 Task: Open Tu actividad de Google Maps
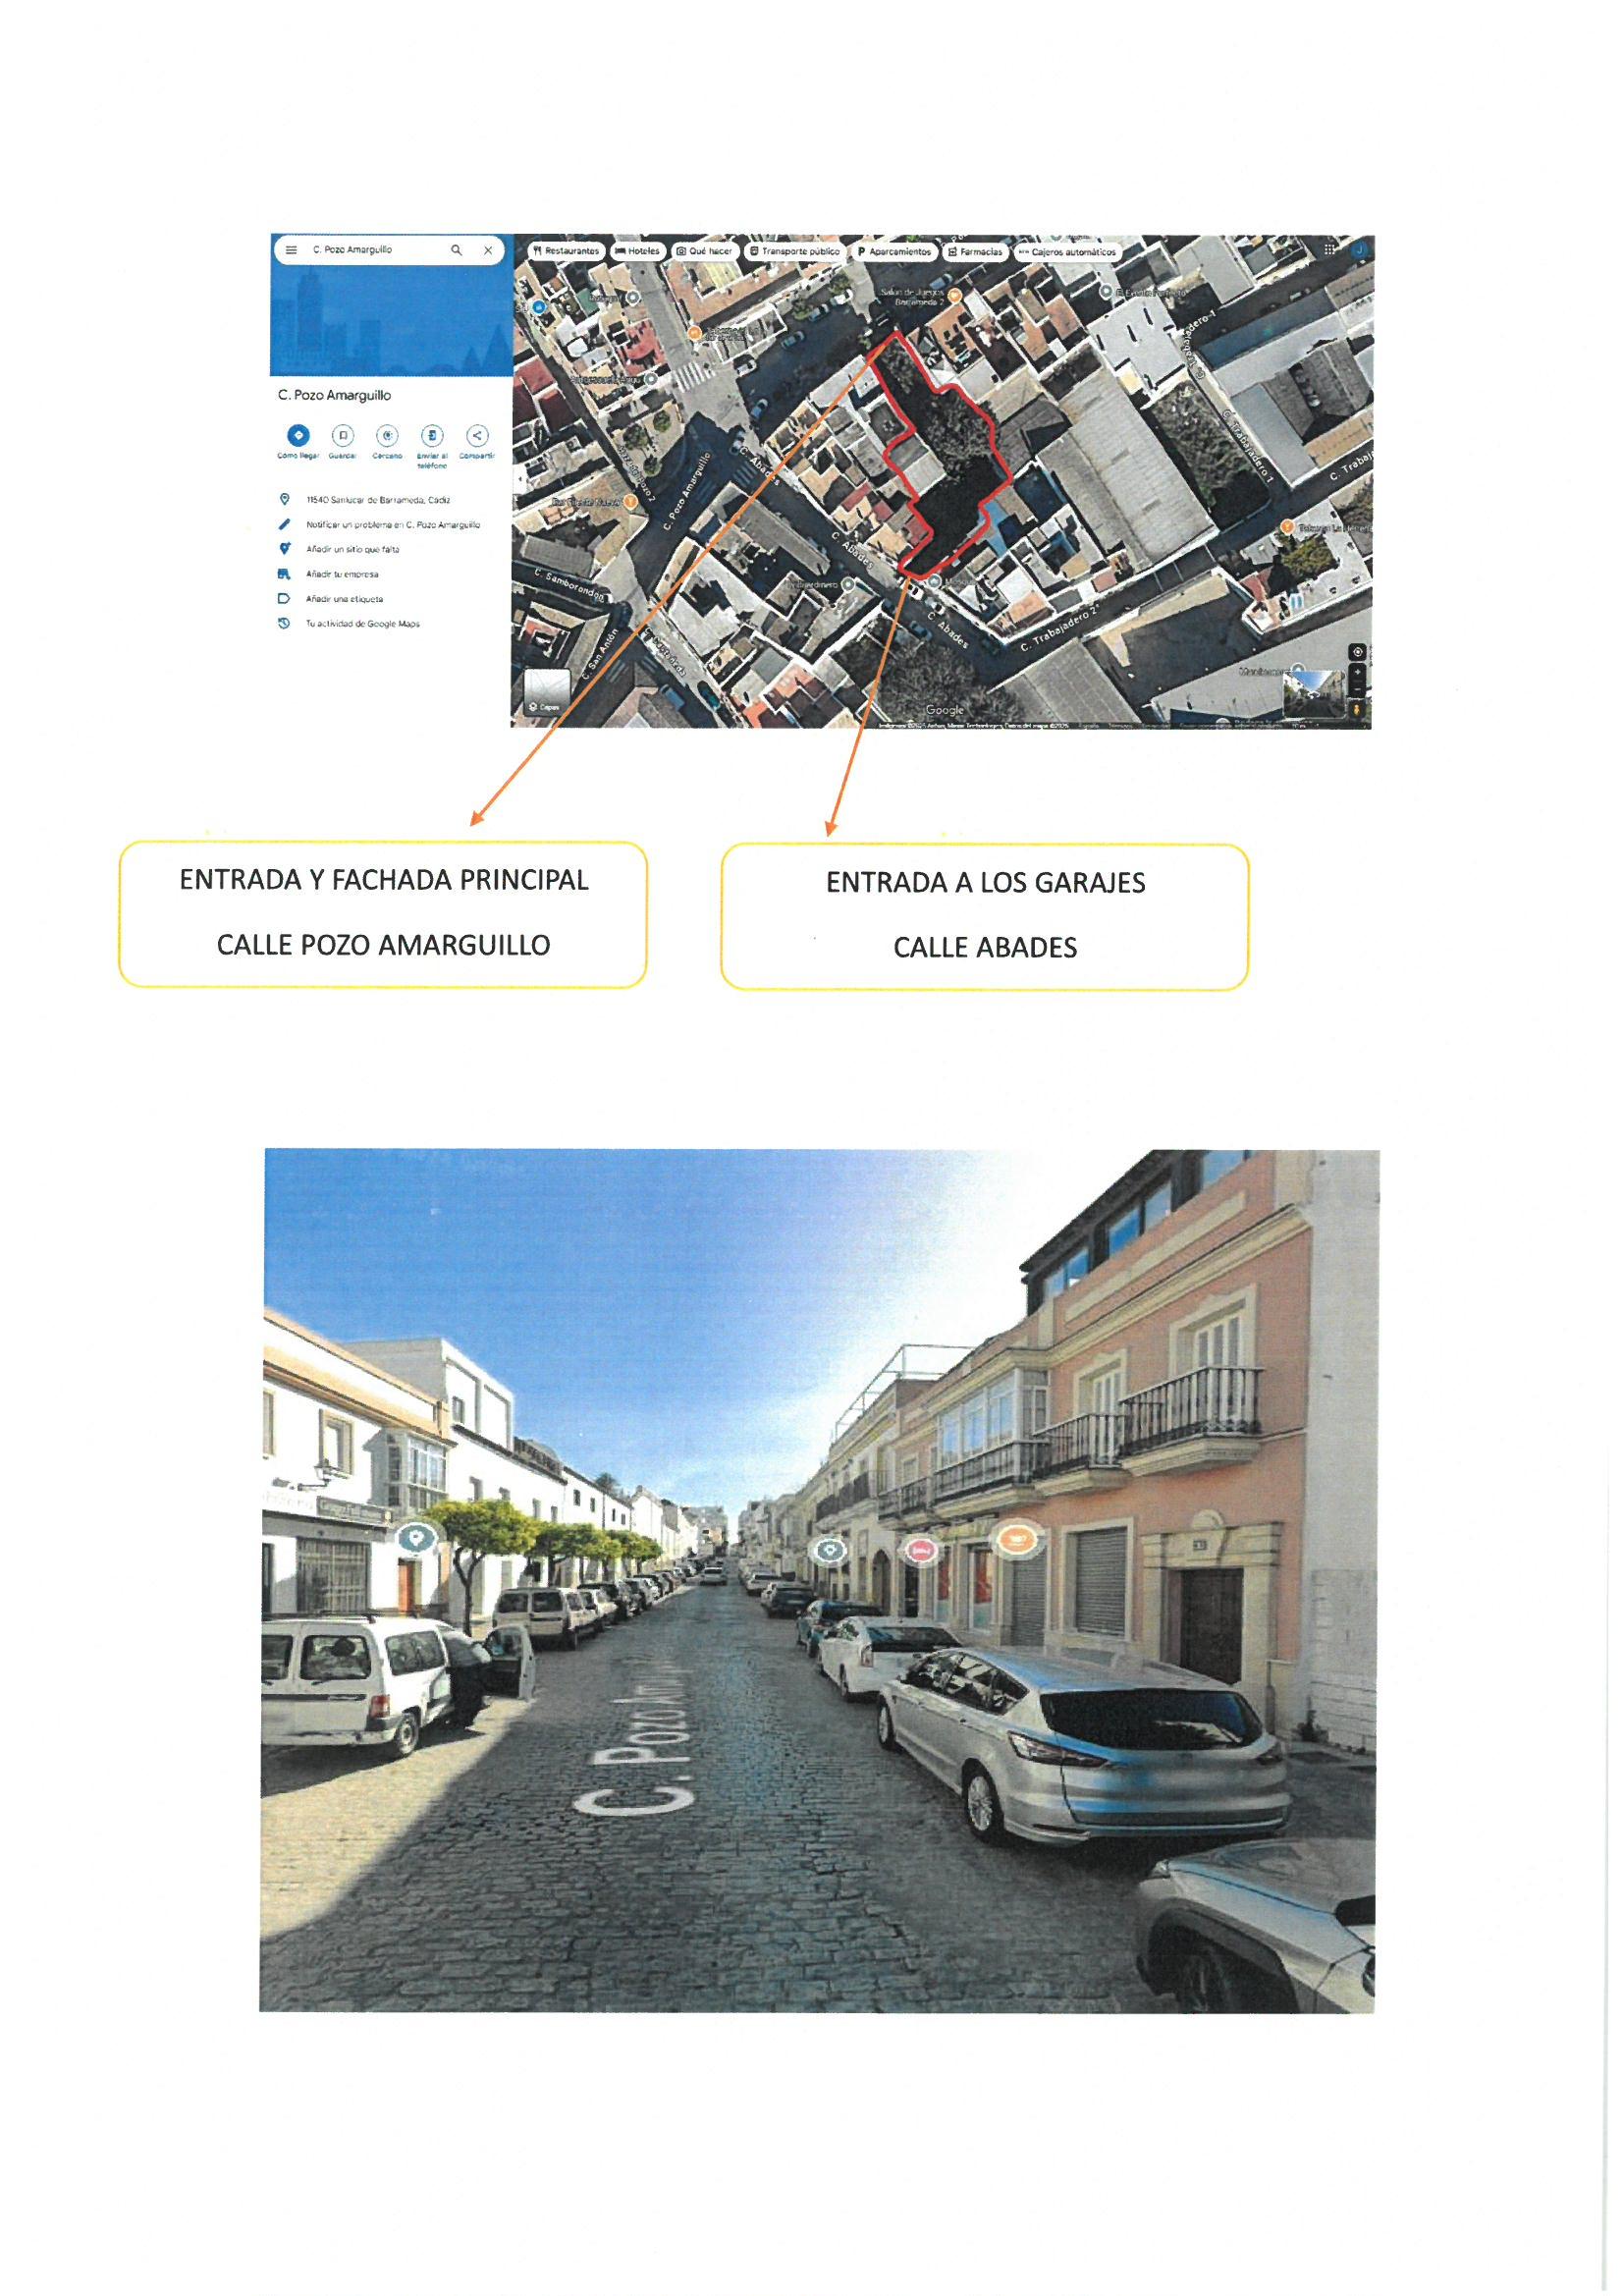pyautogui.click(x=362, y=624)
